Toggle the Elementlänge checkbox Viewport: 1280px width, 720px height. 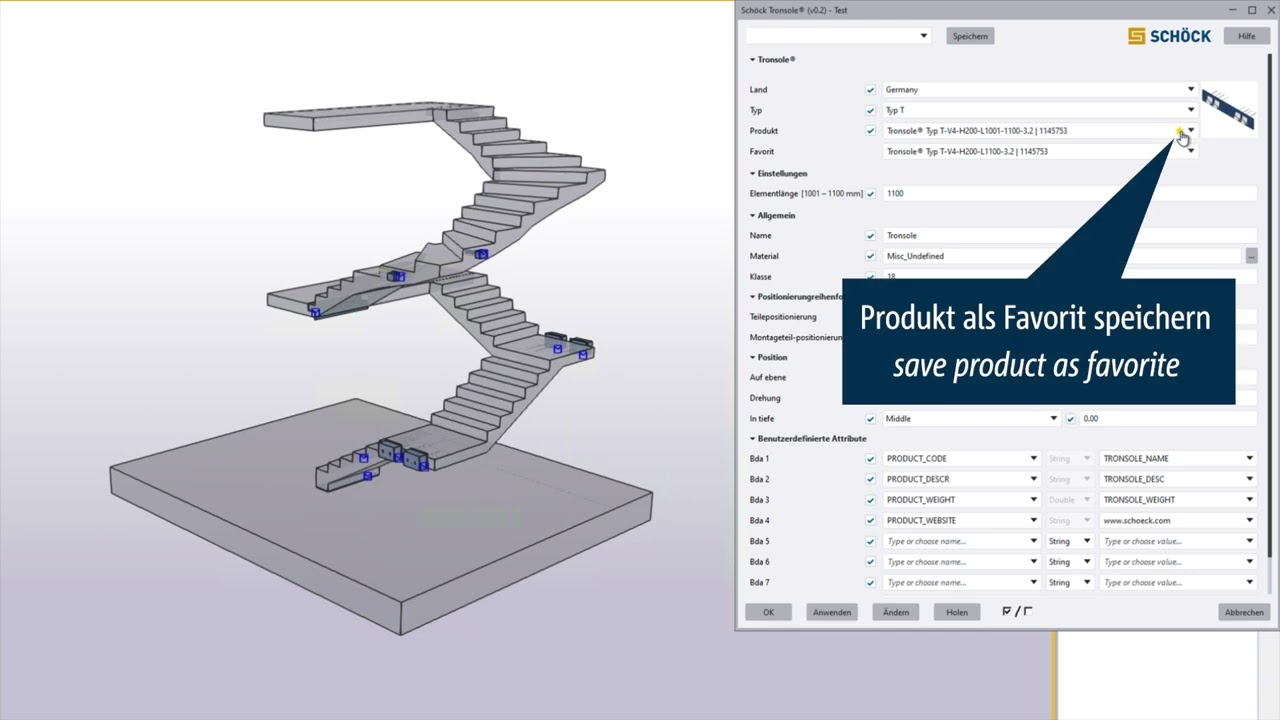[x=870, y=194]
